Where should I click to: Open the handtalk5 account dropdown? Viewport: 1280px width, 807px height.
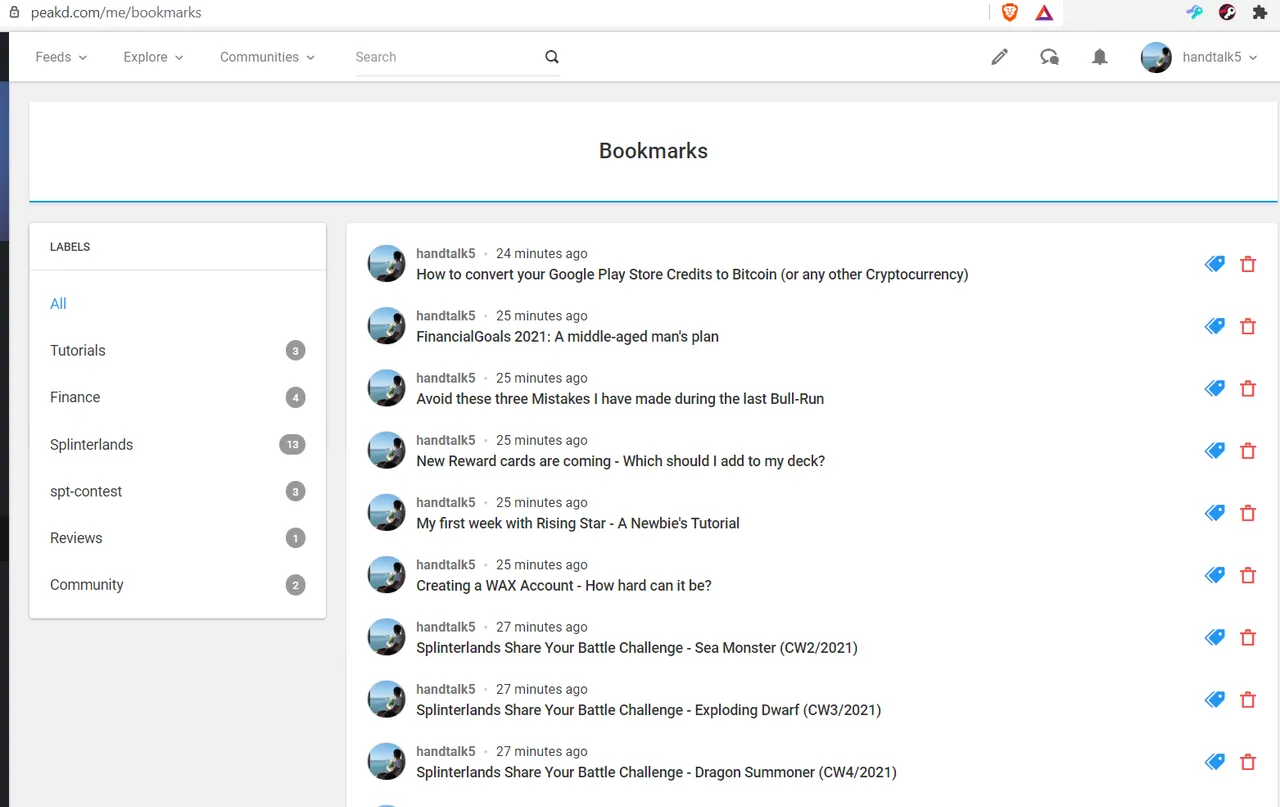[1219, 57]
